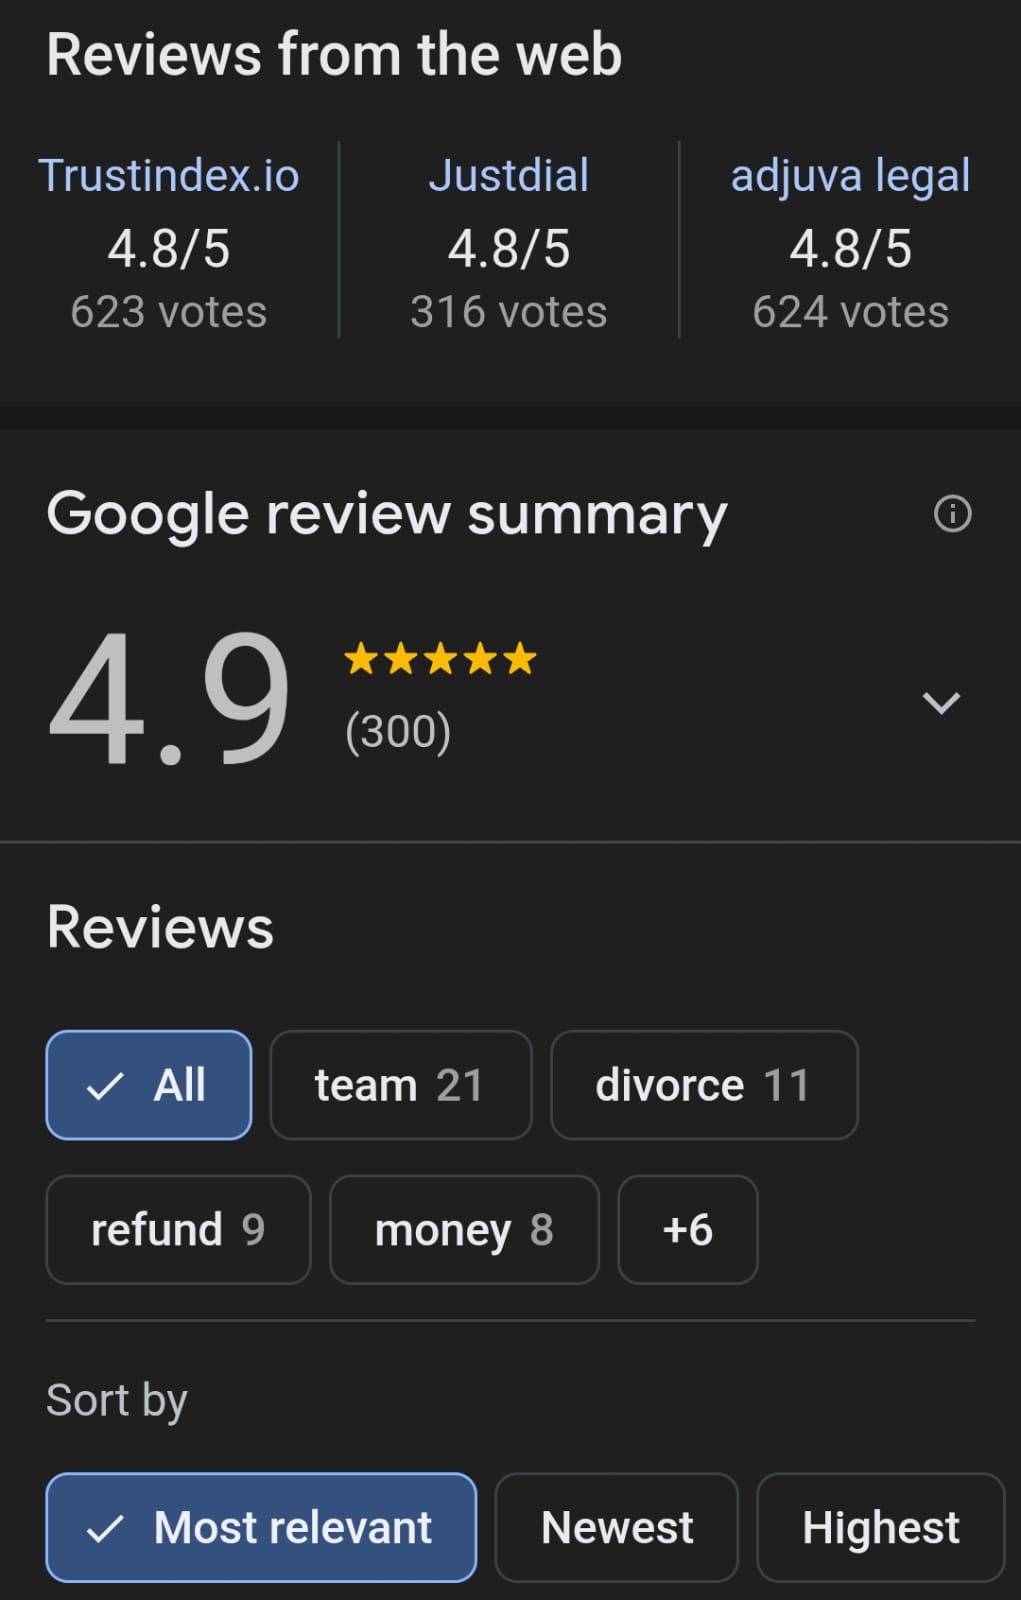This screenshot has height=1600, width=1021.
Task: Filter reviews mentioning divorce
Action: coord(704,1085)
